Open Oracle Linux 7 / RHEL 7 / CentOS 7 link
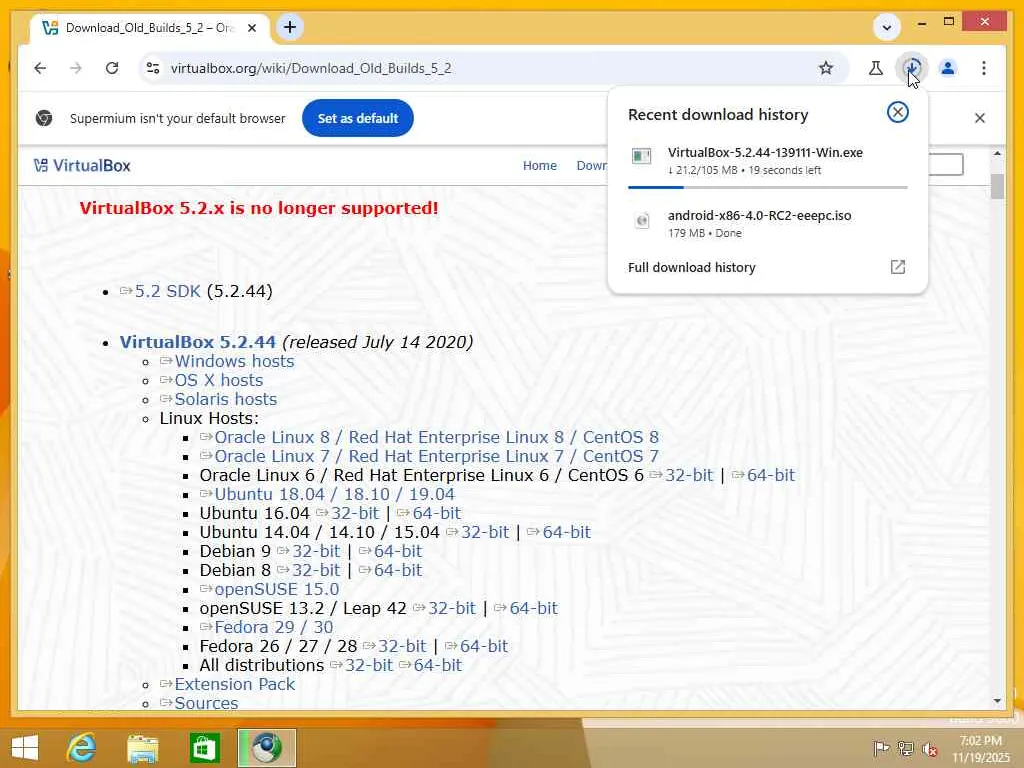Image resolution: width=1024 pixels, height=768 pixels. [x=436, y=456]
